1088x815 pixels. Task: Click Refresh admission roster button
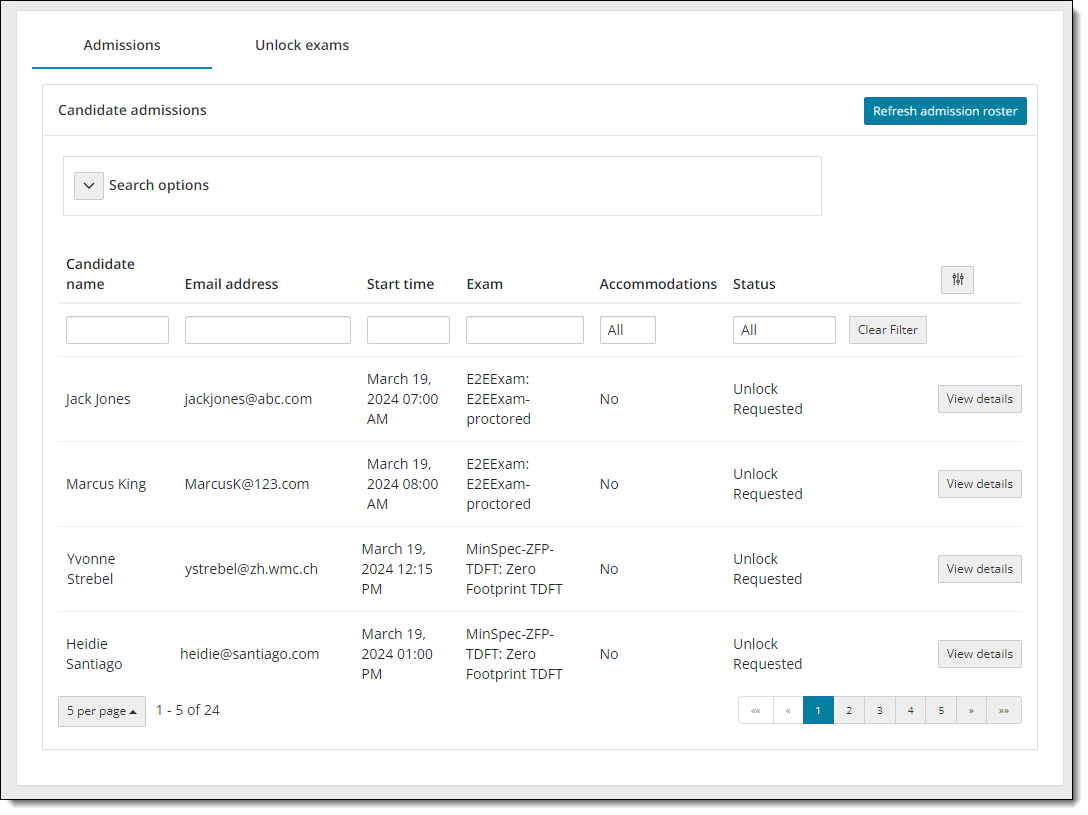tap(945, 111)
